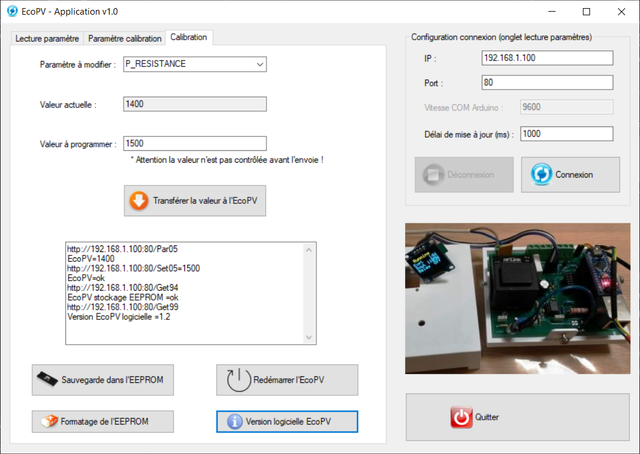Close the EcoPV application window
640x454 pixels.
[x=621, y=11]
